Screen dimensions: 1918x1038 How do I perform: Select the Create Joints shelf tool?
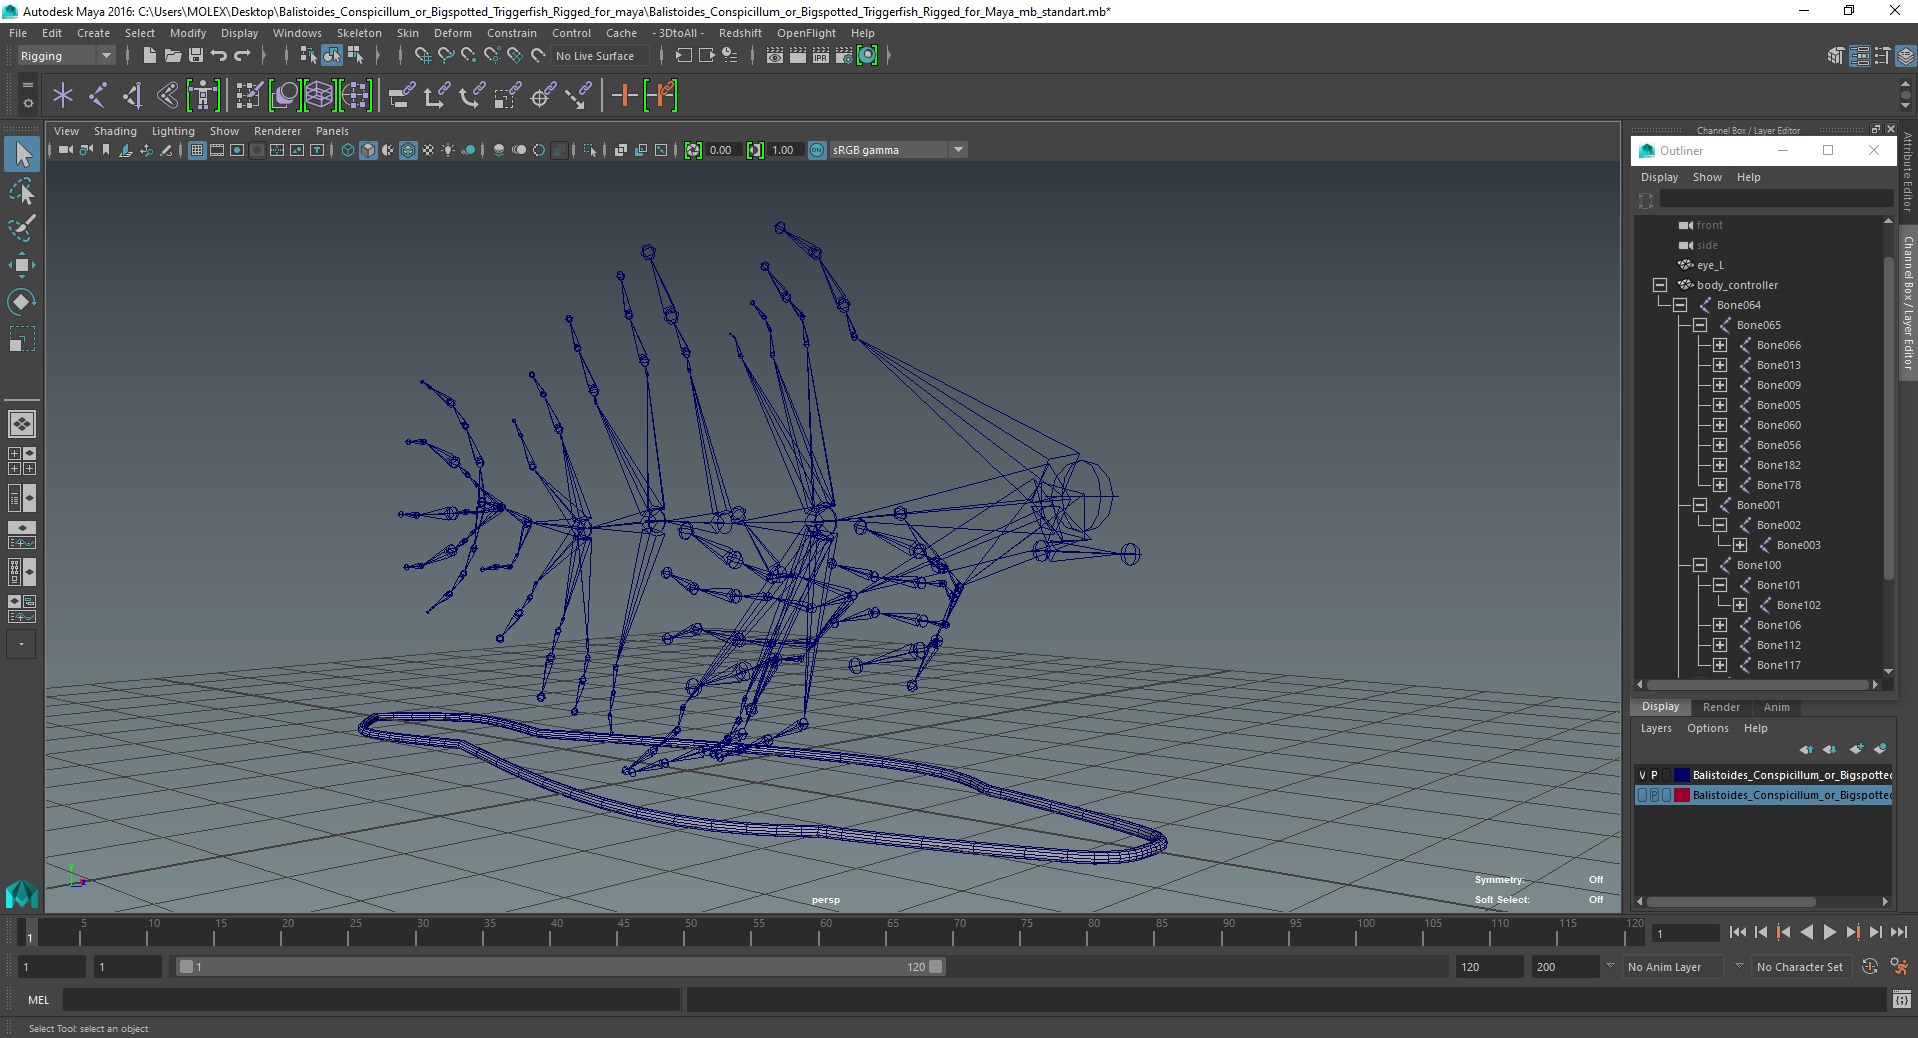[98, 96]
